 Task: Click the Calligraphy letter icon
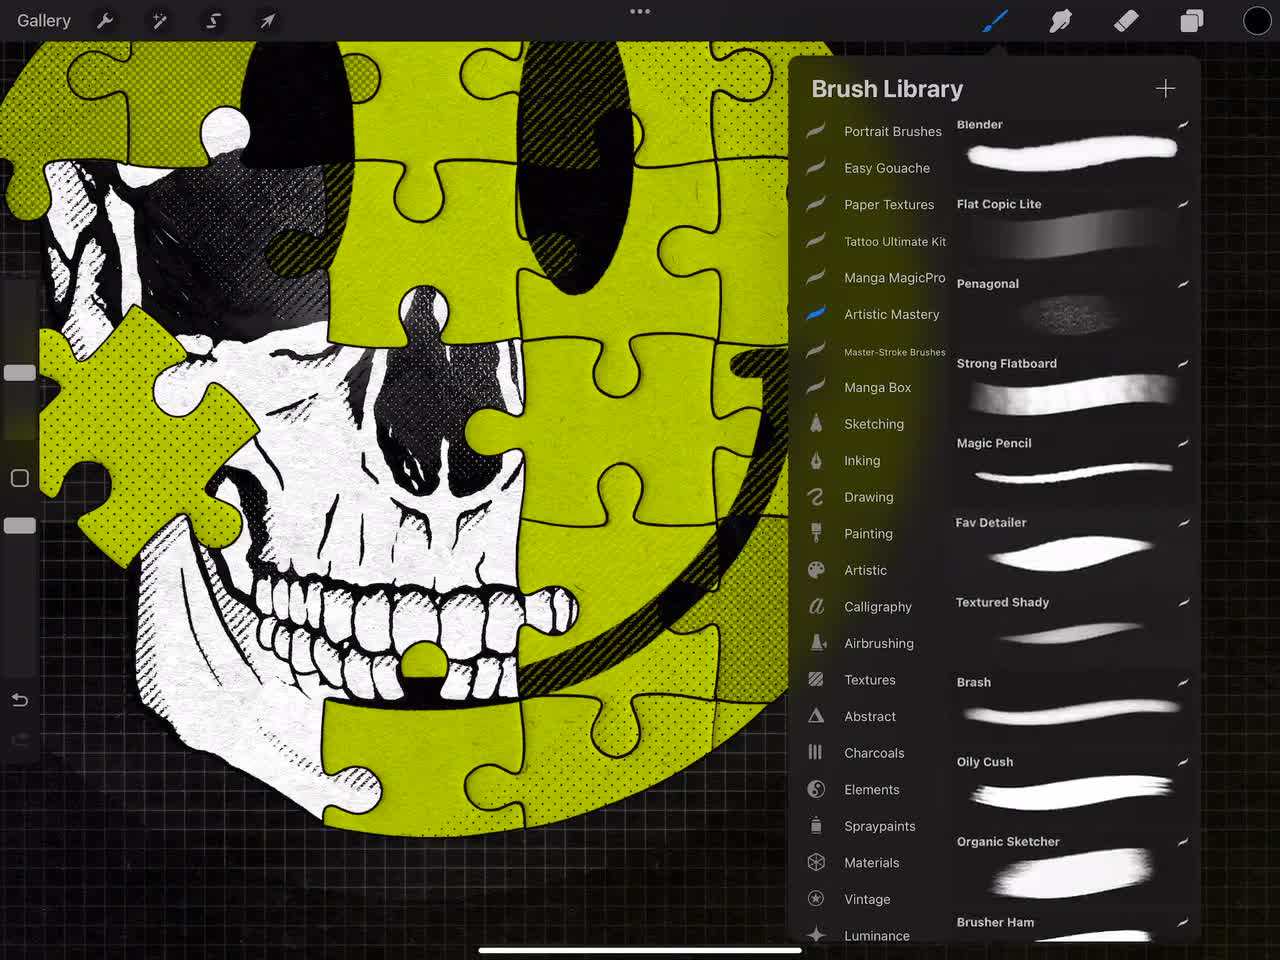tap(816, 606)
